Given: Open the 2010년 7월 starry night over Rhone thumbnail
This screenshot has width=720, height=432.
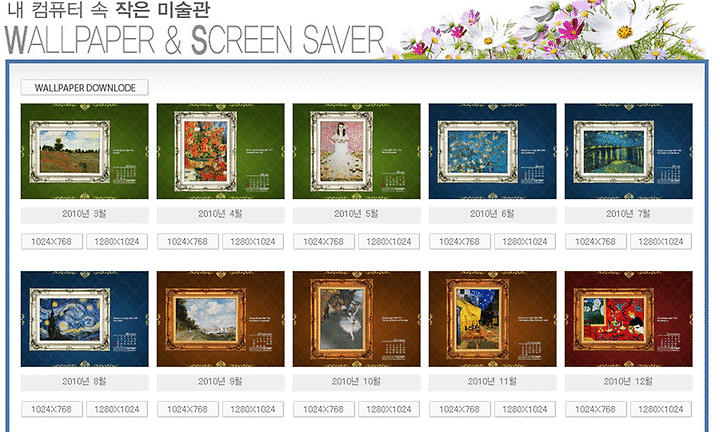Looking at the screenshot, I should (x=628, y=151).
